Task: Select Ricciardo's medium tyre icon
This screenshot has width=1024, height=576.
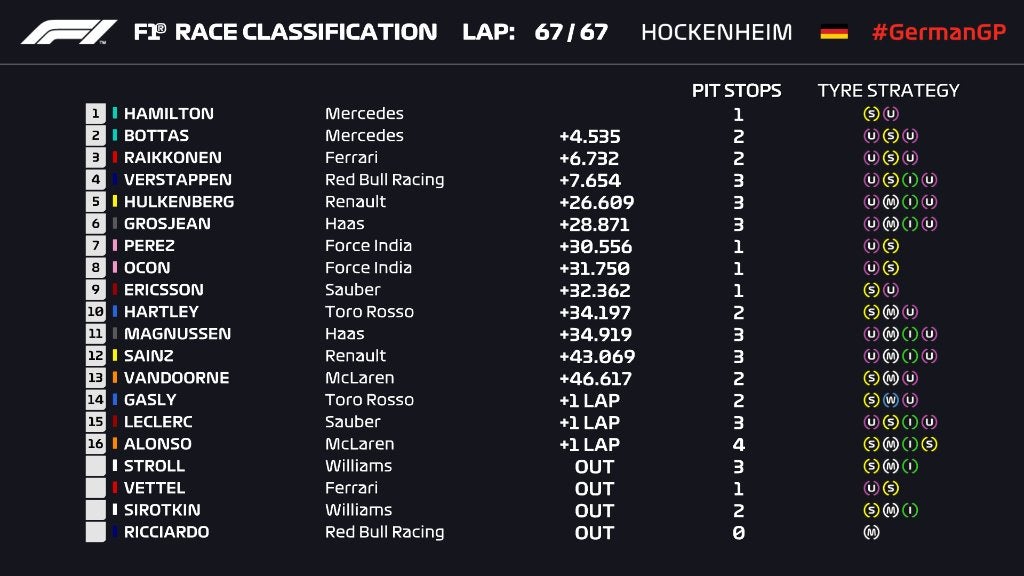Action: (x=870, y=532)
